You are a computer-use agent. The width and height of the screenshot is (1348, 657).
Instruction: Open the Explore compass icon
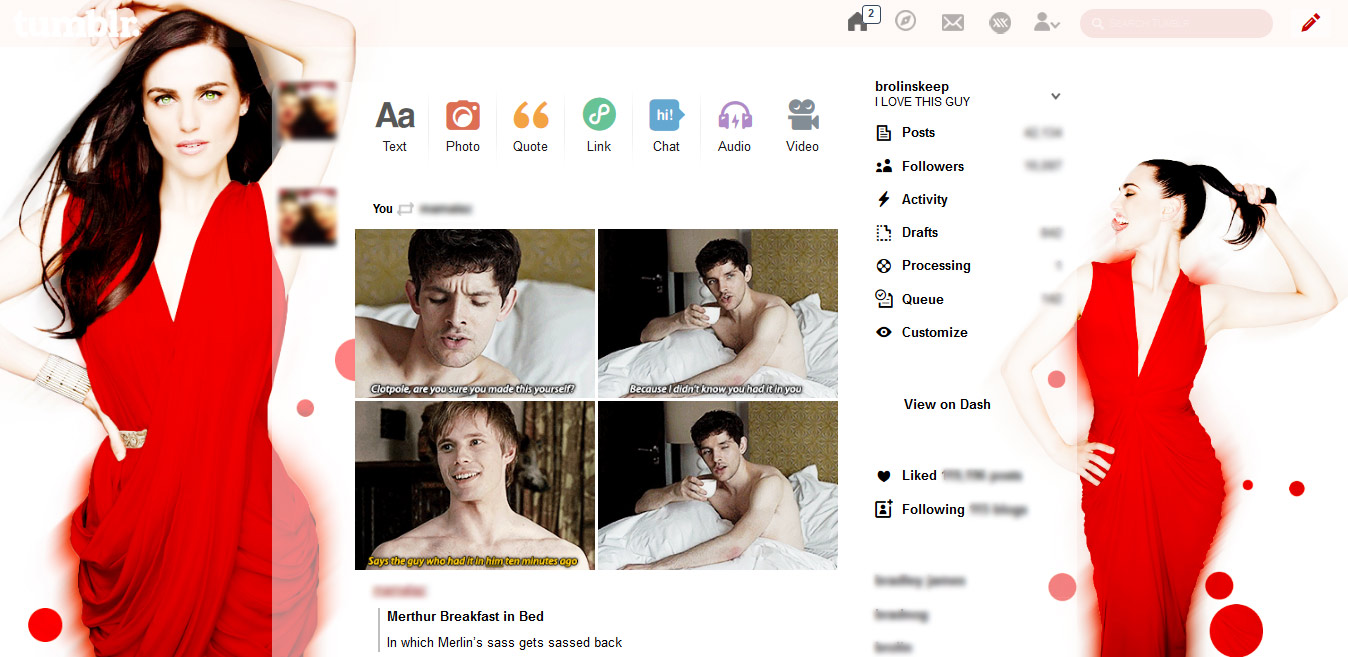[x=906, y=21]
